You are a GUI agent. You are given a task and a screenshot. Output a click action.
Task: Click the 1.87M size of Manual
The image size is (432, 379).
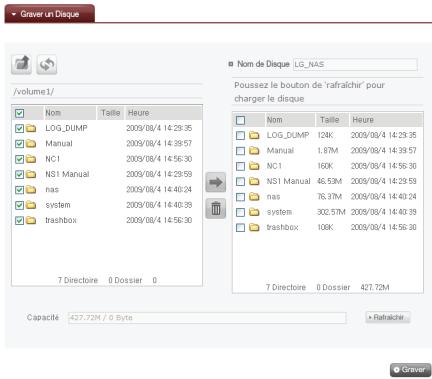coord(327,150)
